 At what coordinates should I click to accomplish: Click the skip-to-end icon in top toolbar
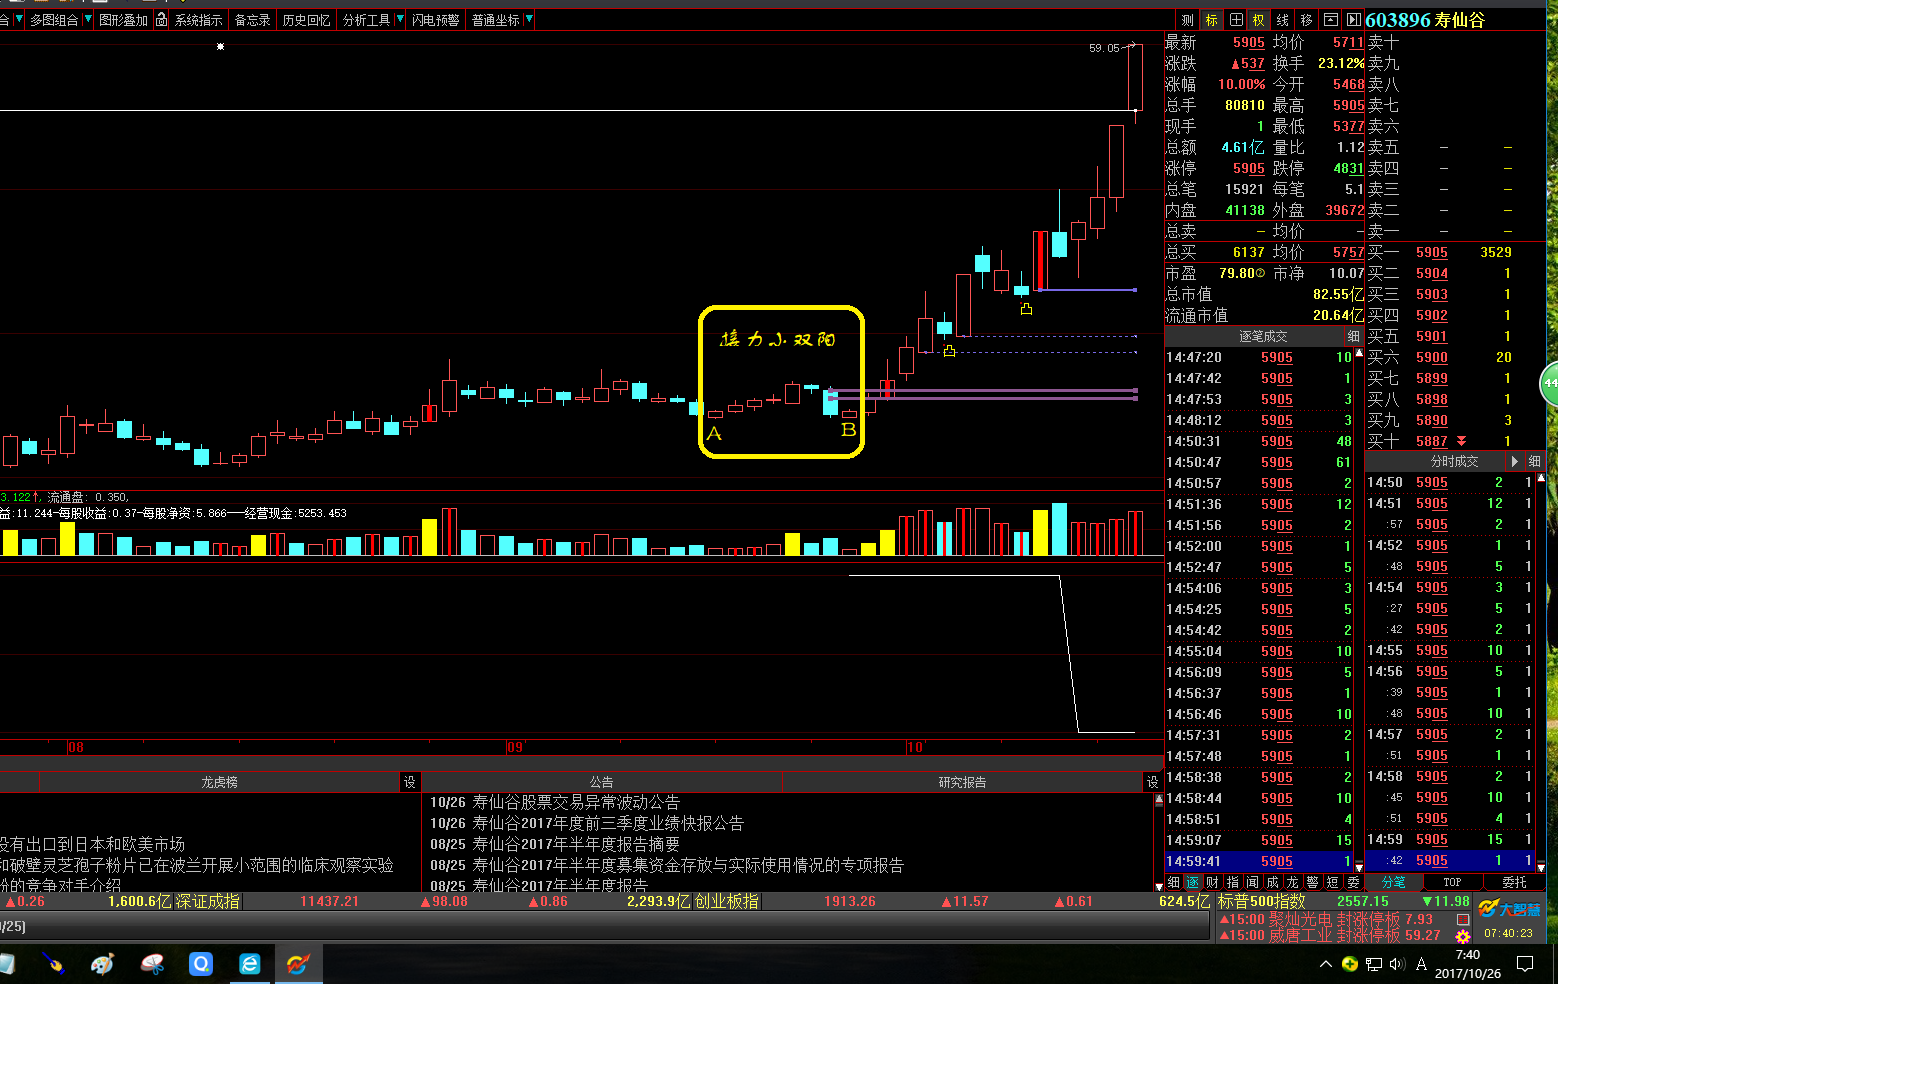point(1353,20)
